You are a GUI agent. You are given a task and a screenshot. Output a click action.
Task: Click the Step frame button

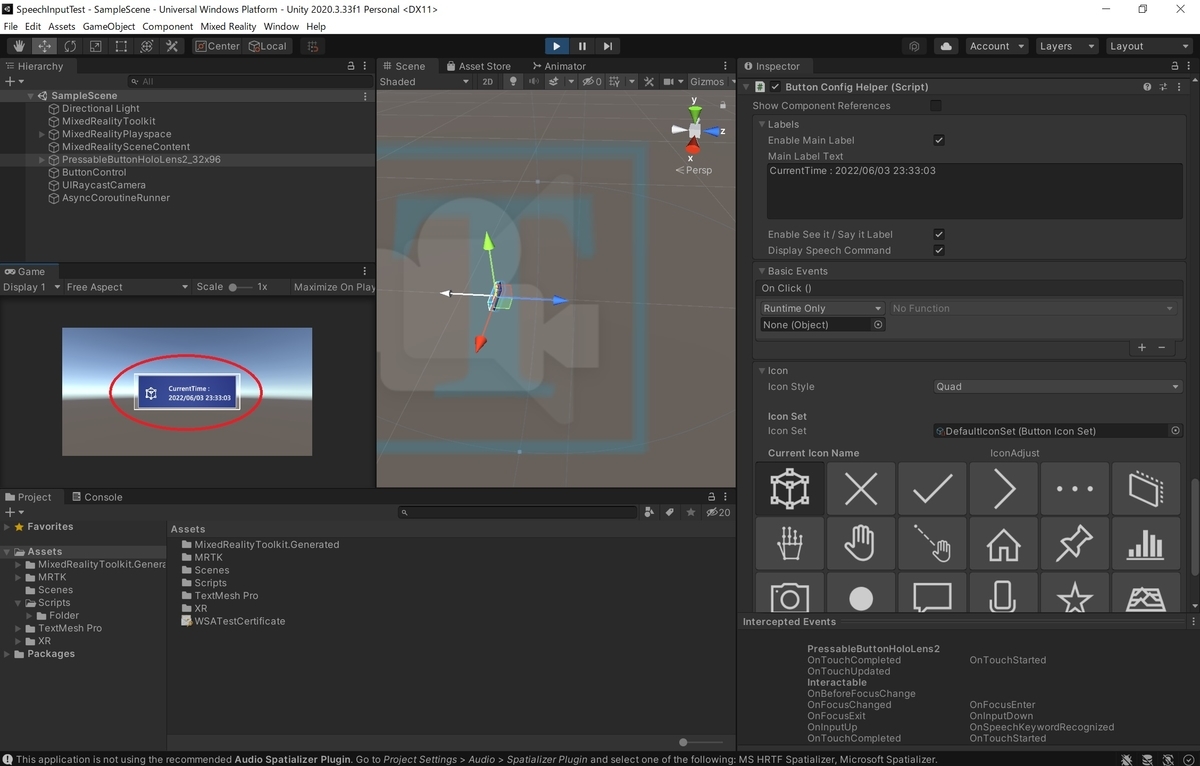pos(607,46)
